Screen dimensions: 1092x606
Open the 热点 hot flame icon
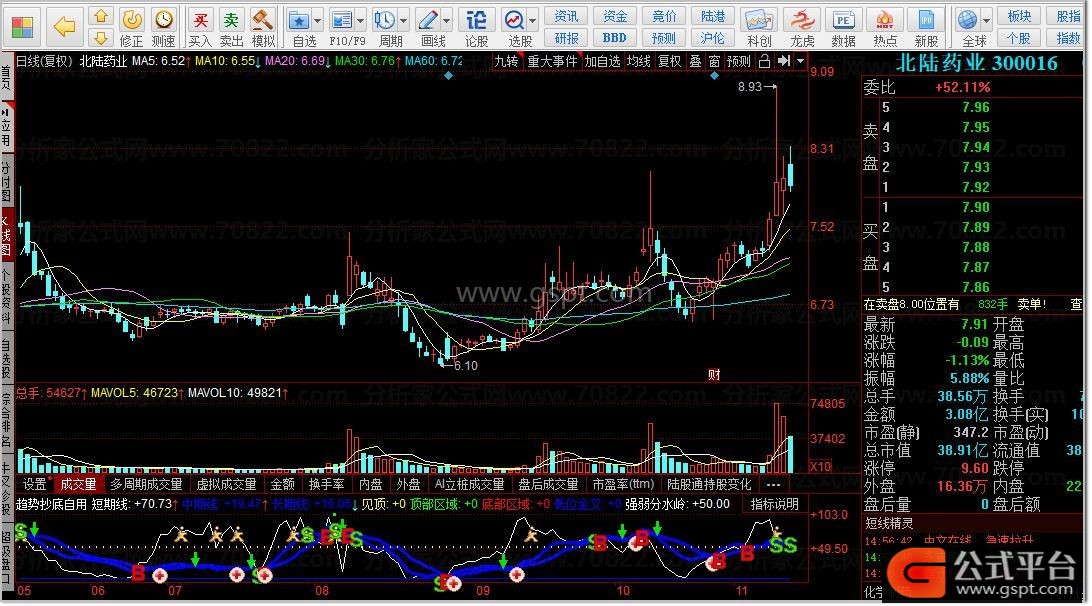885,20
